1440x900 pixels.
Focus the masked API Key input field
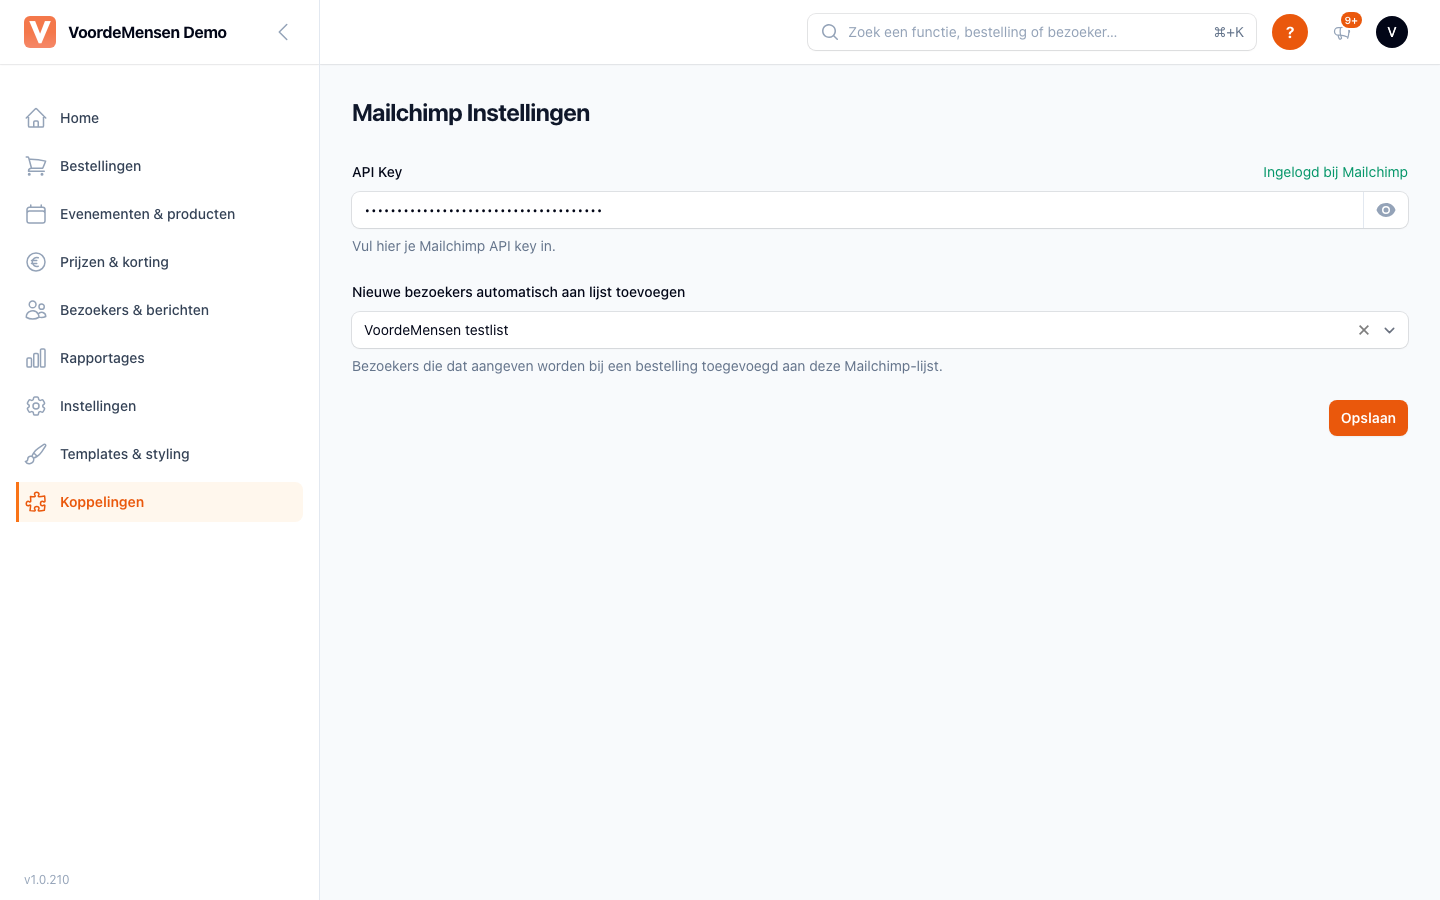858,210
